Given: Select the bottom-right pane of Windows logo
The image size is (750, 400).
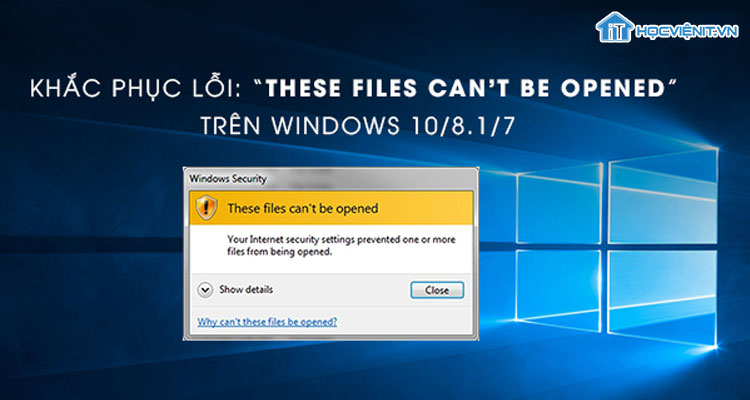Looking at the screenshot, I should [662, 298].
